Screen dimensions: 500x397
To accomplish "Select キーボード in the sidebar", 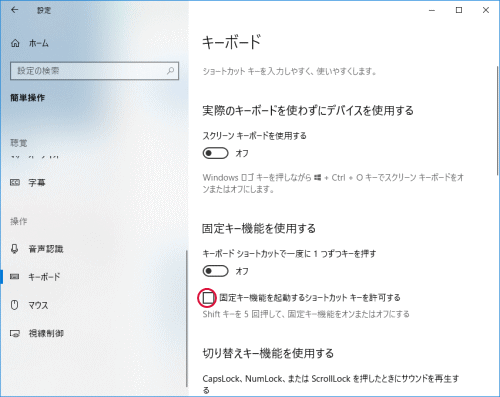I will click(x=44, y=276).
